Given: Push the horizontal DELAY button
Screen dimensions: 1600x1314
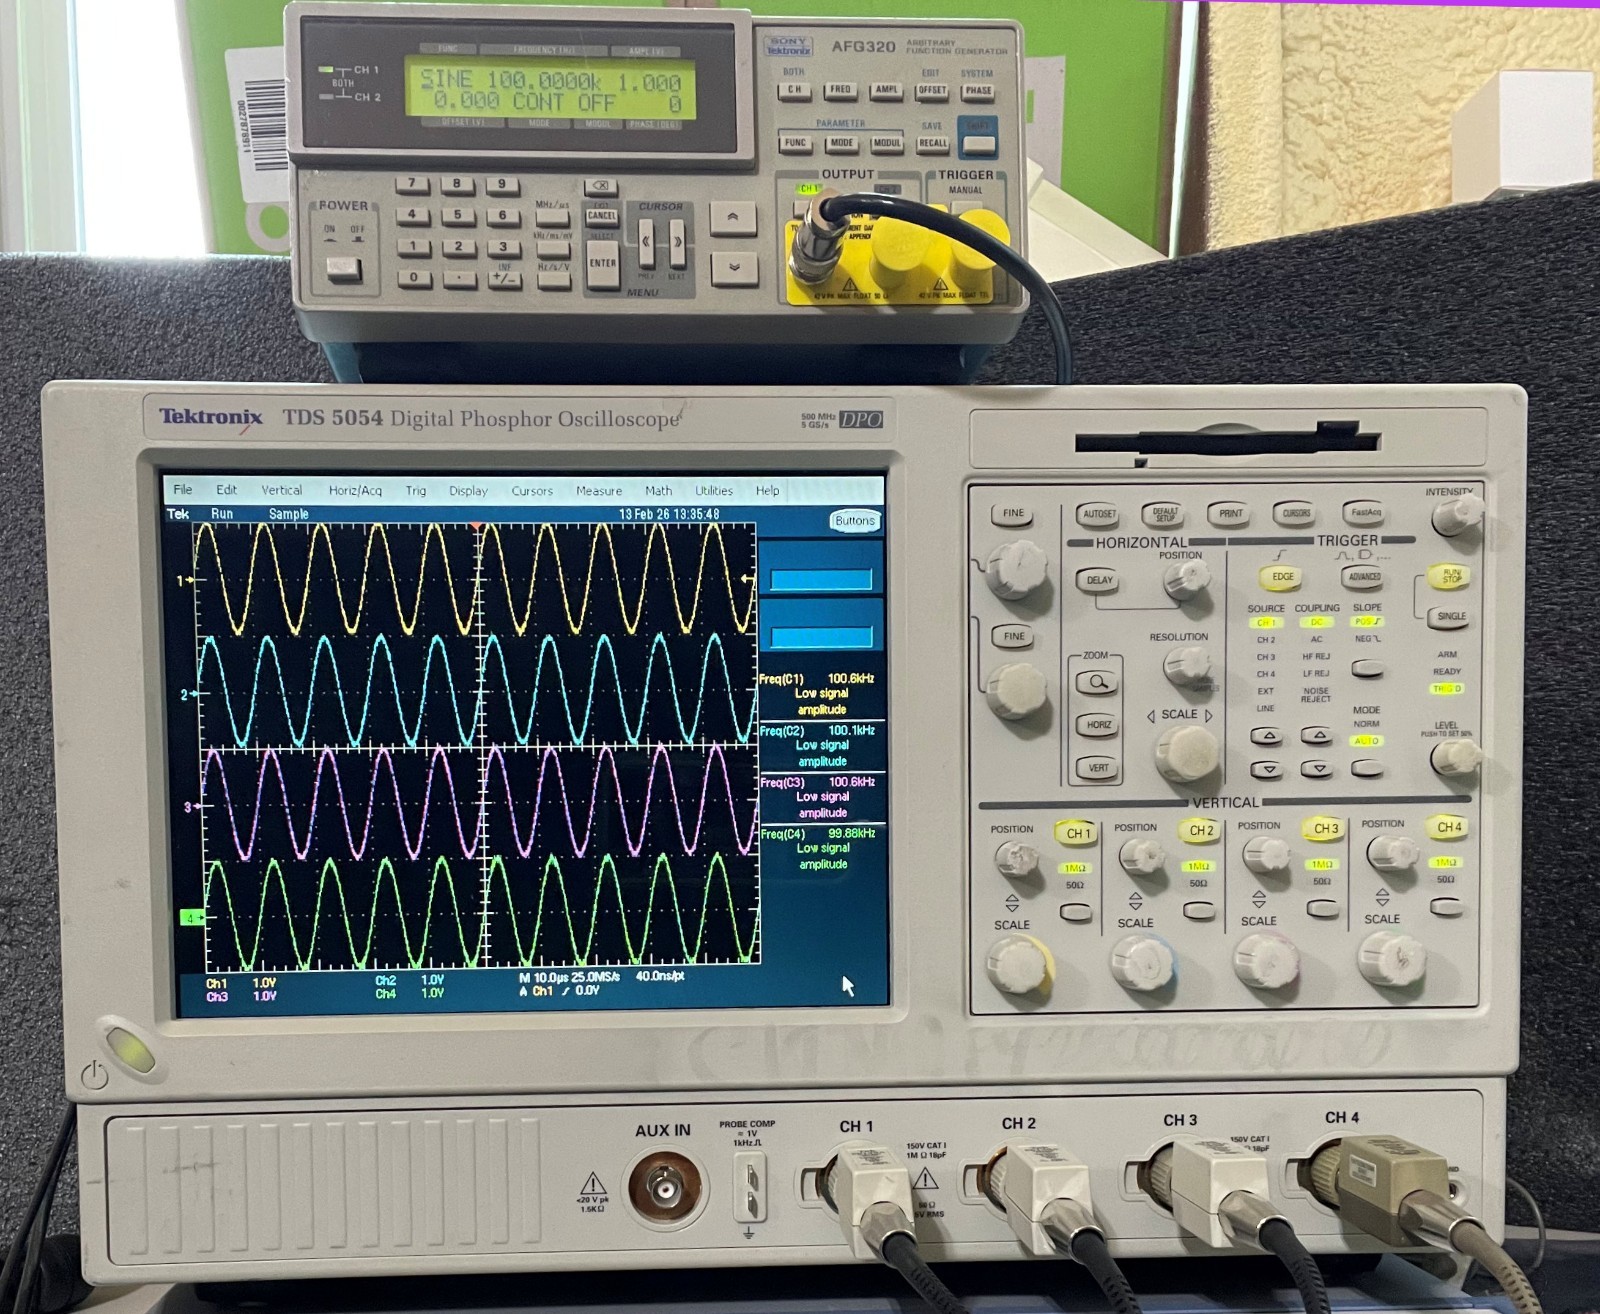Looking at the screenshot, I should (x=1099, y=580).
